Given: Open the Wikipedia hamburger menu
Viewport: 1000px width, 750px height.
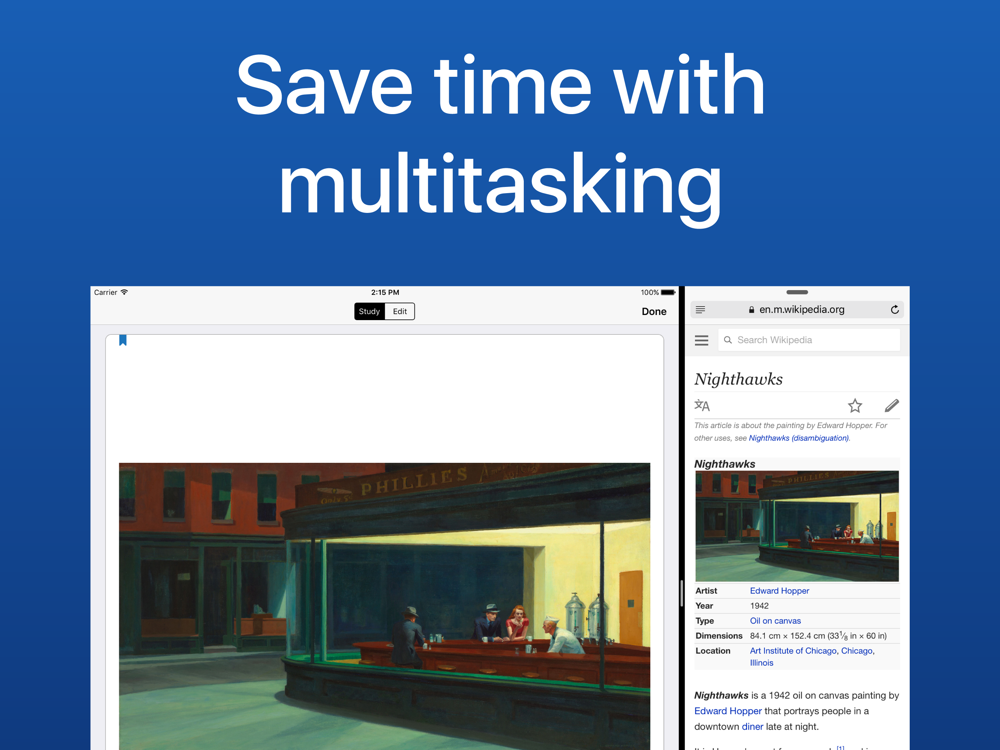Looking at the screenshot, I should (702, 340).
